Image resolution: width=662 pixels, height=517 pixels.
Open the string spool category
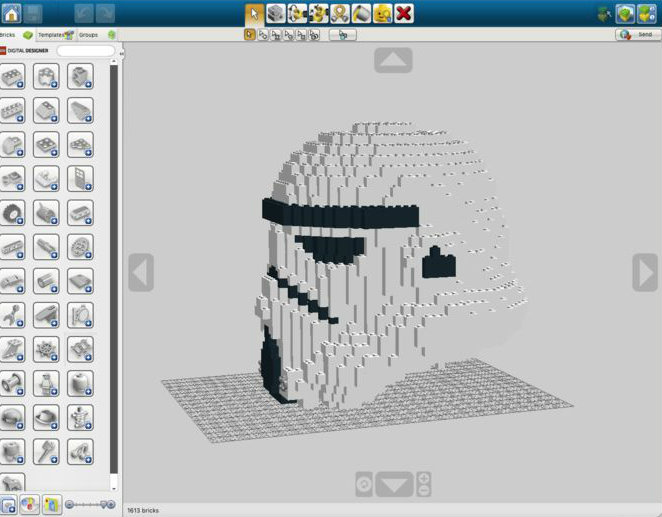12,384
